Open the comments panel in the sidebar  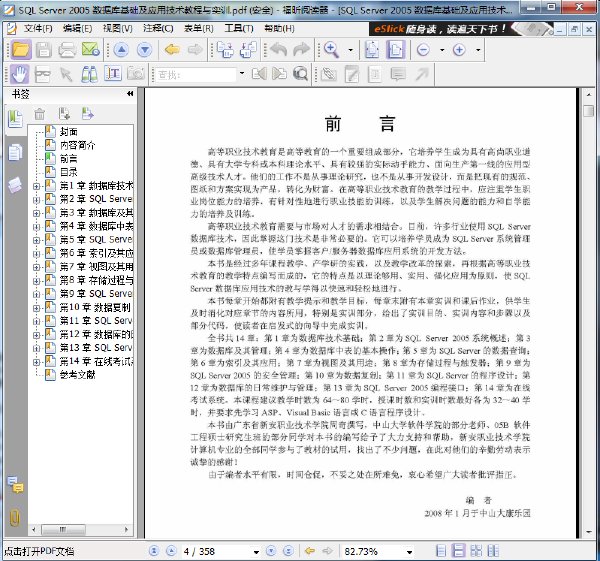coord(16,484)
